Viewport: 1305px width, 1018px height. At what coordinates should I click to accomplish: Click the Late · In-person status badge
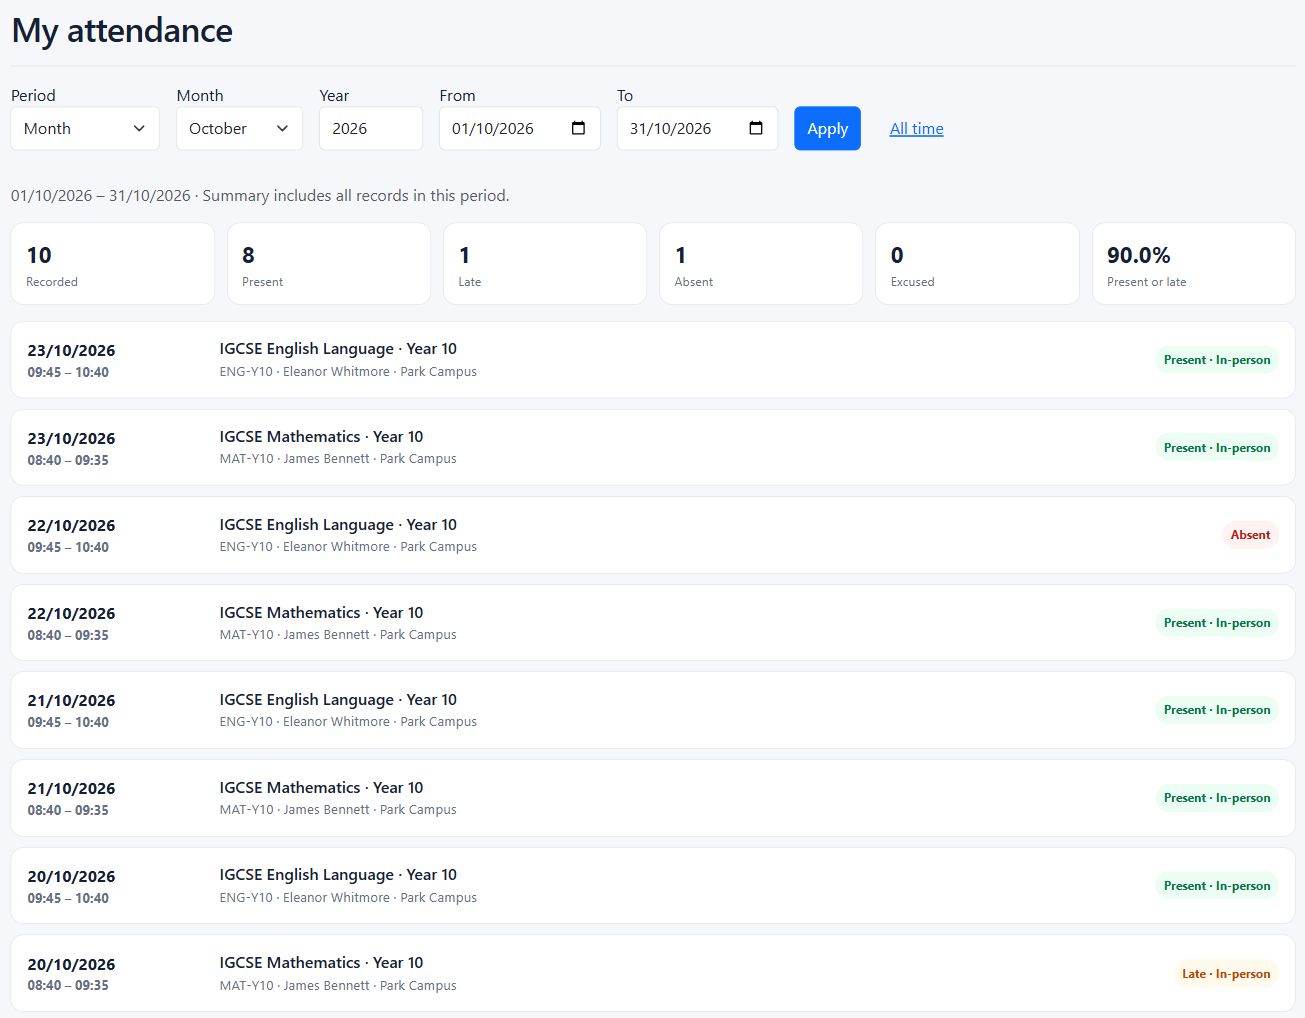coord(1226,974)
